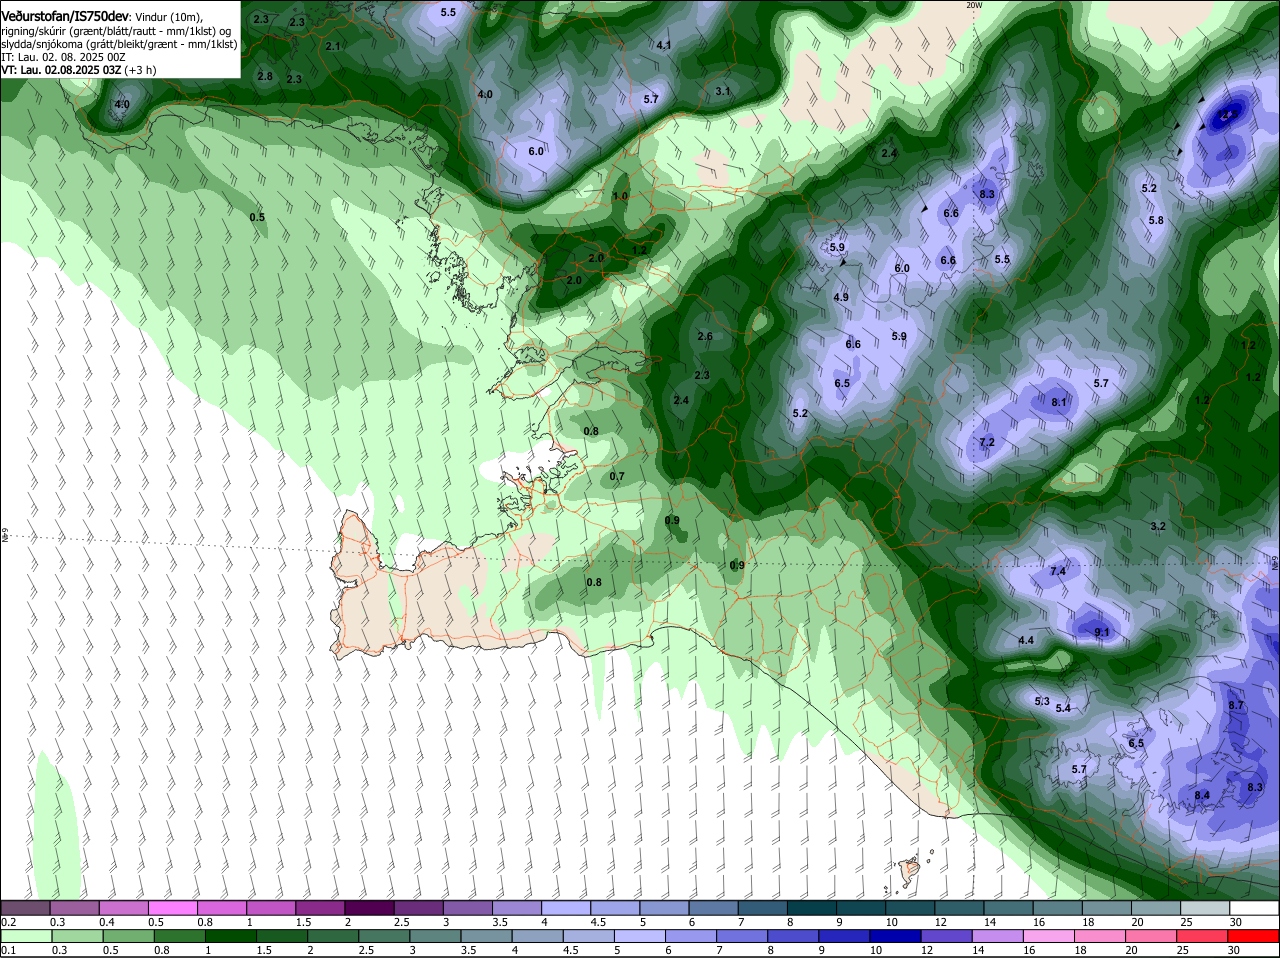Click the 8.7 precipitation value on the map
The image size is (1280, 958).
point(1236,705)
